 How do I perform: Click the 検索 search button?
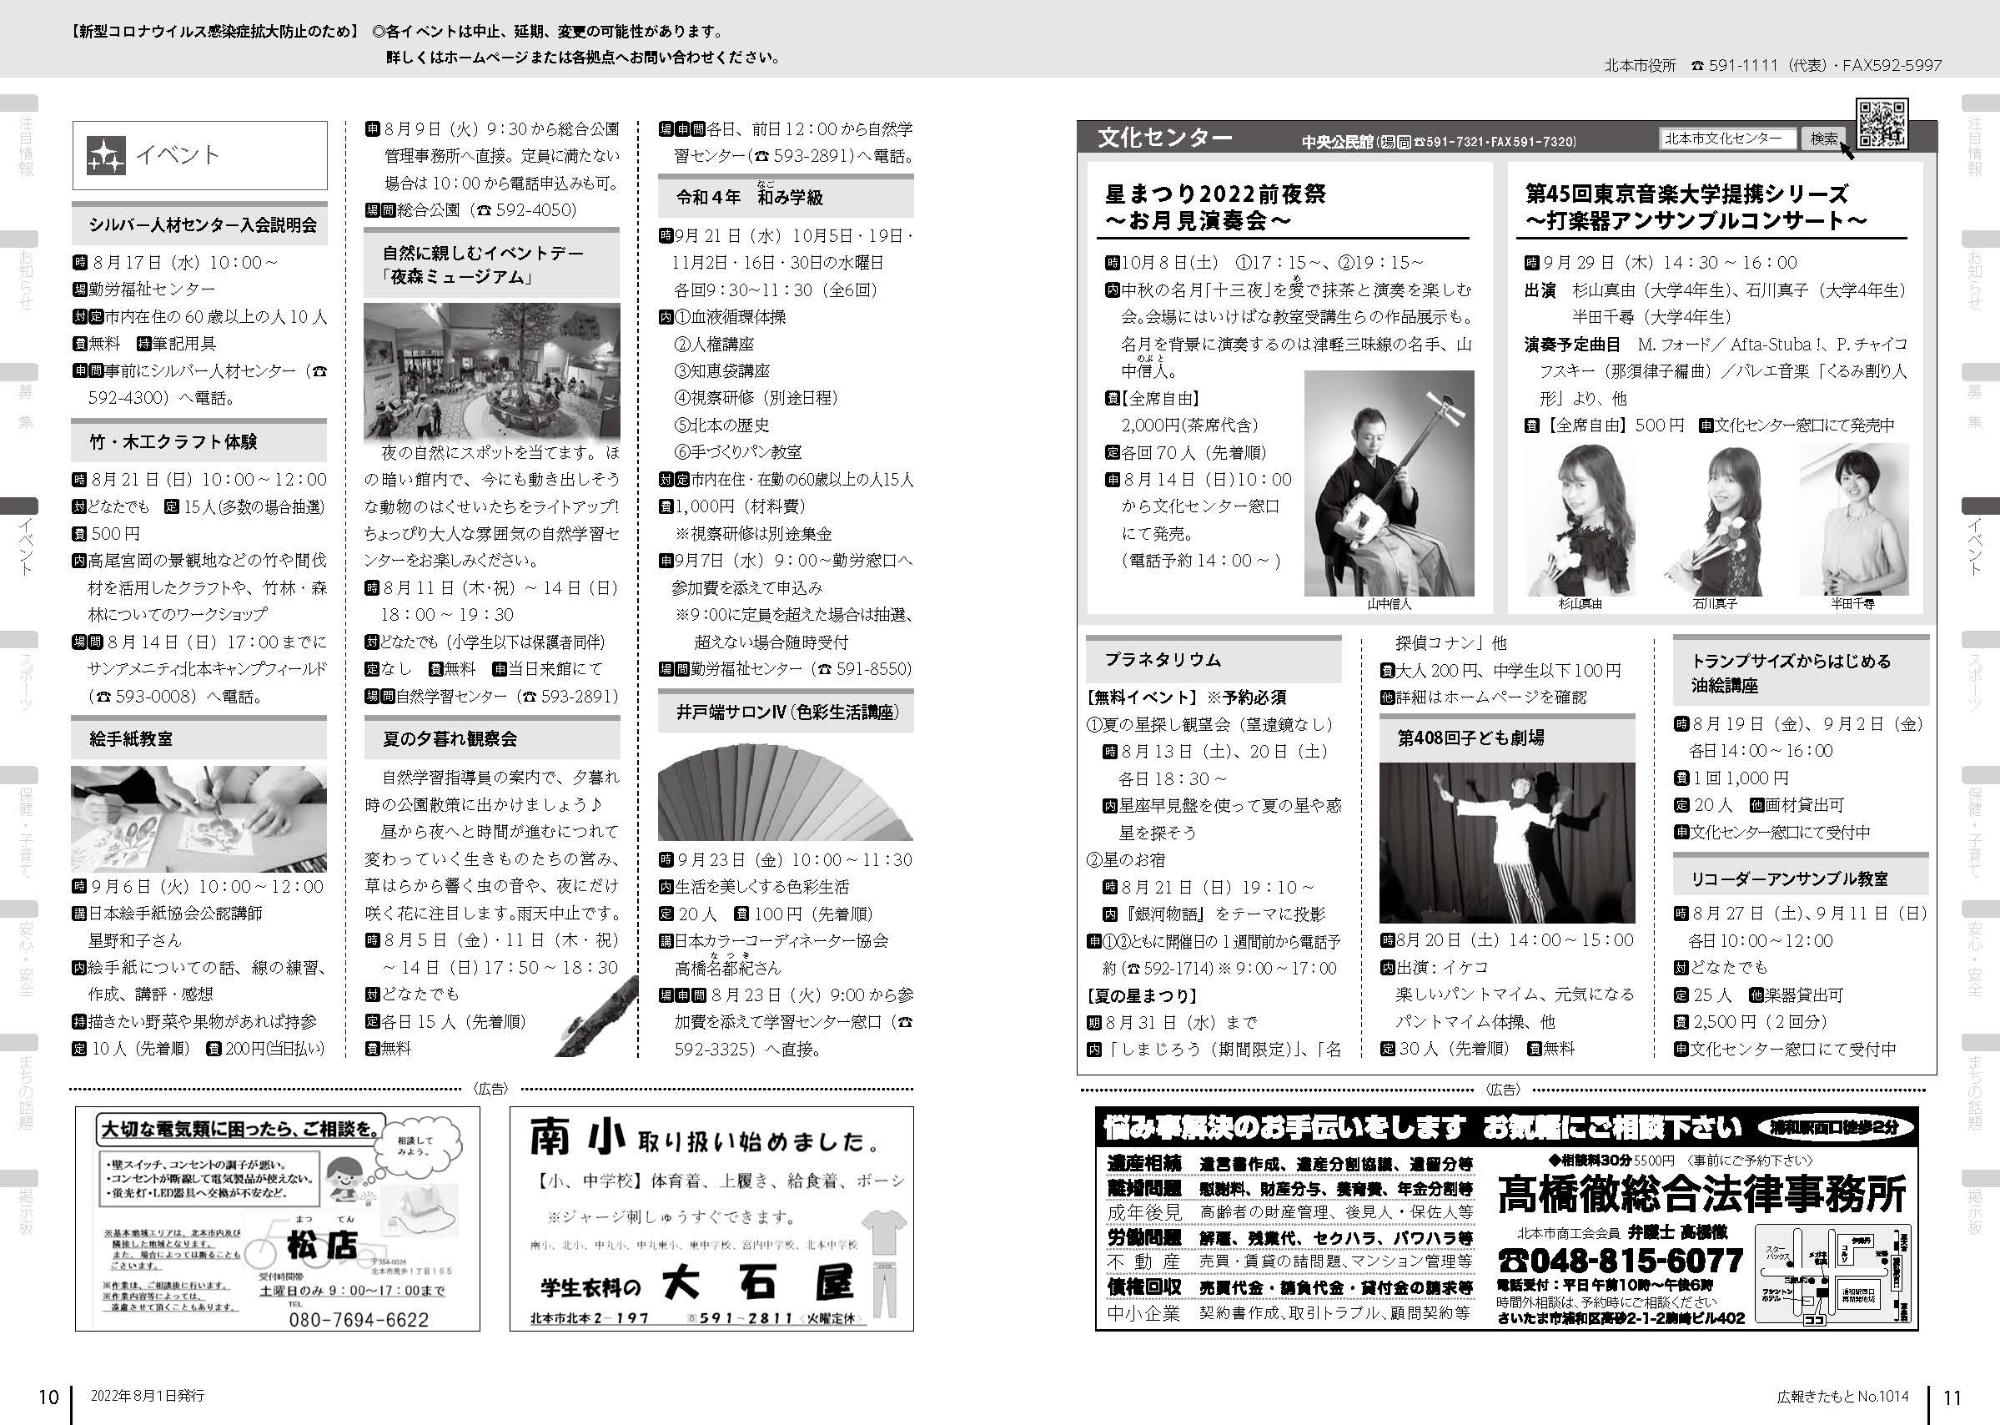tap(1824, 139)
